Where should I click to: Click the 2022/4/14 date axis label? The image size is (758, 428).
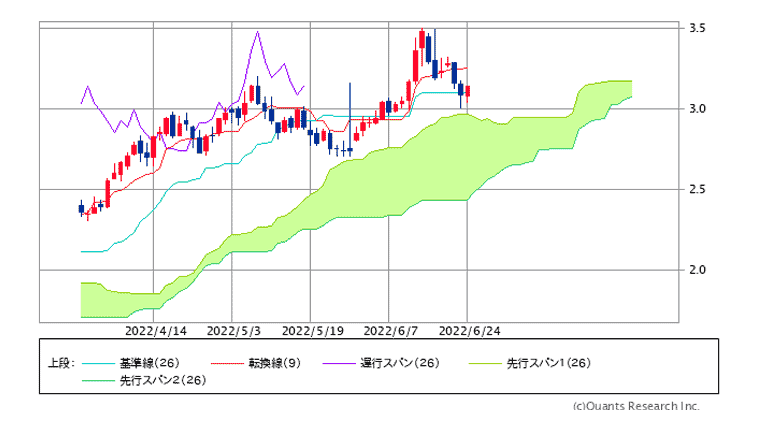[x=156, y=330]
